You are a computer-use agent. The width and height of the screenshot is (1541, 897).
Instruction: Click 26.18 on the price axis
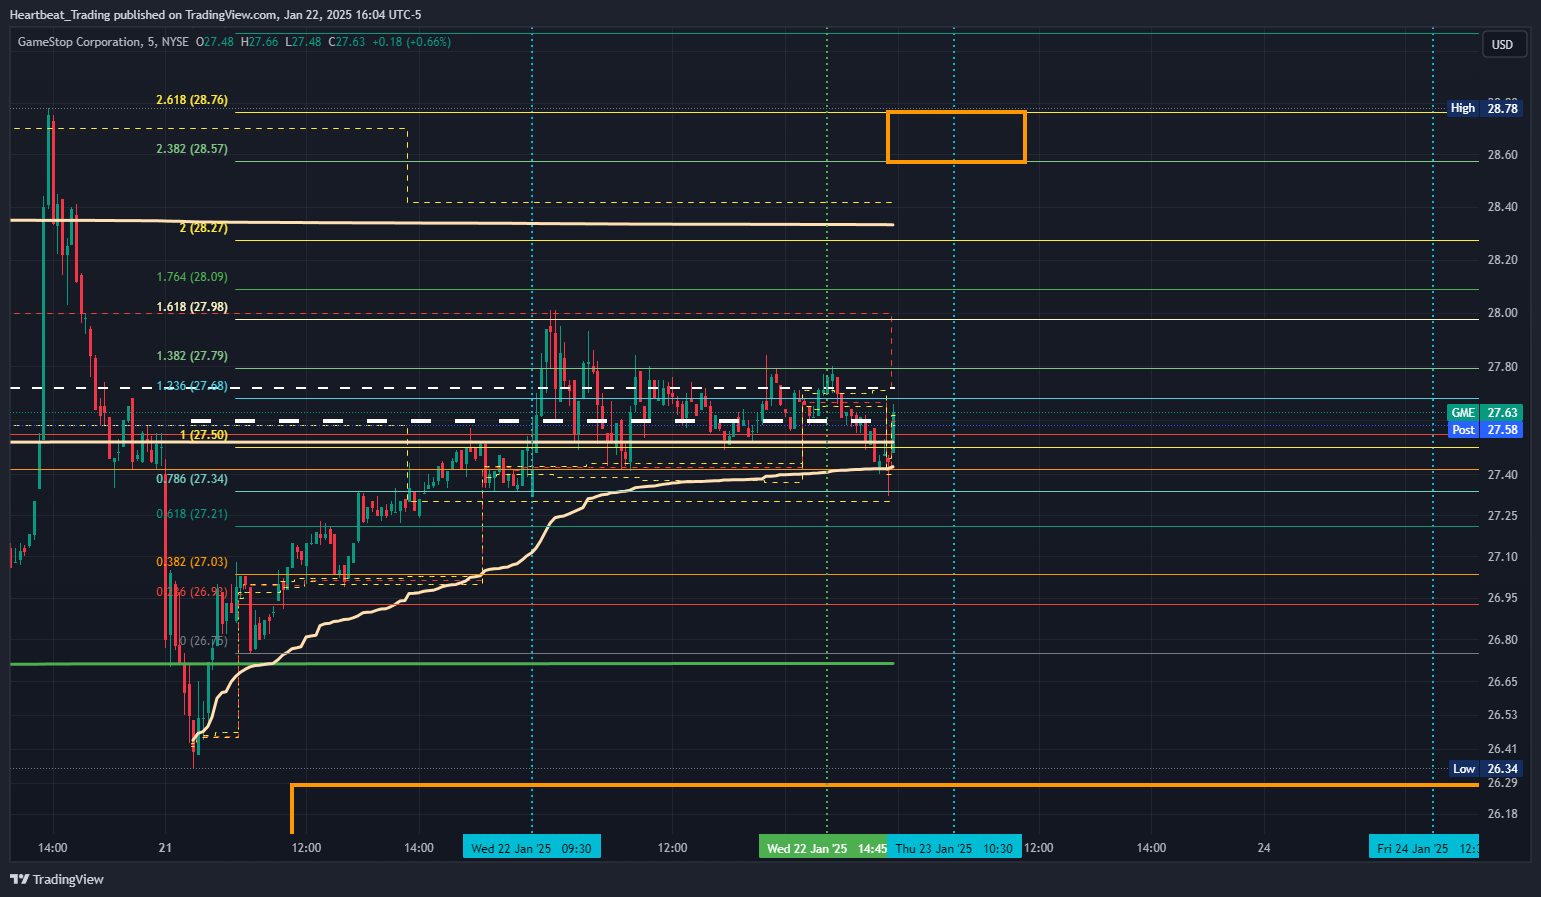[x=1502, y=814]
